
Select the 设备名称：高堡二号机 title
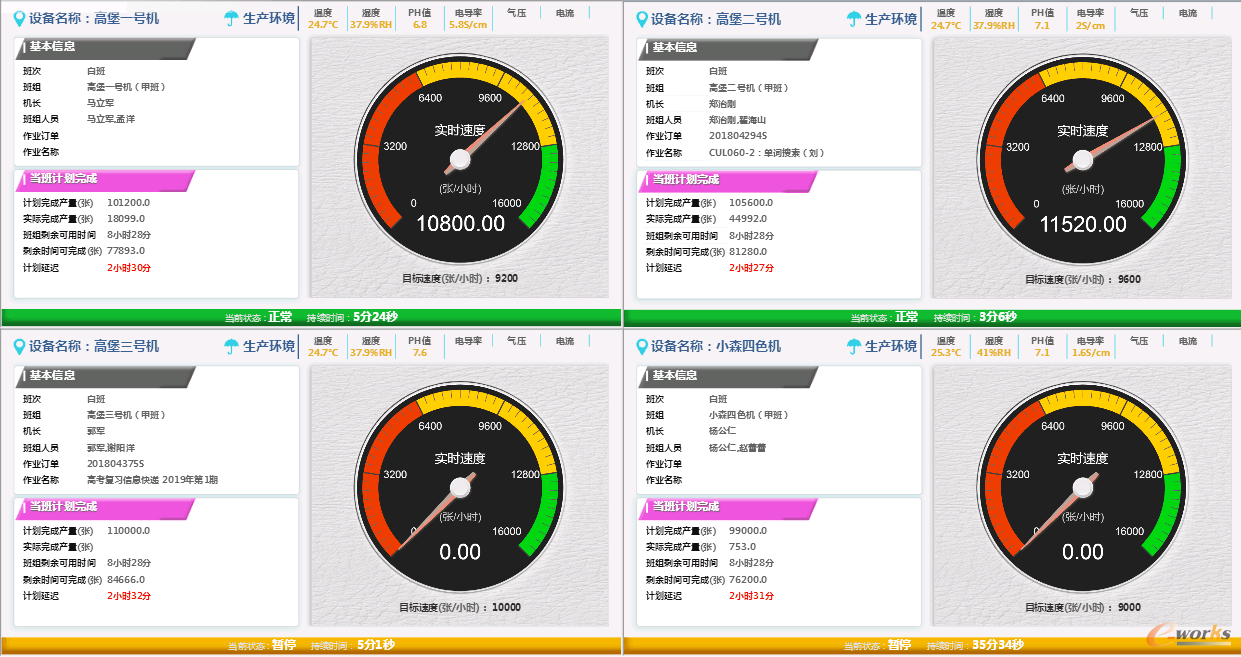[716, 19]
